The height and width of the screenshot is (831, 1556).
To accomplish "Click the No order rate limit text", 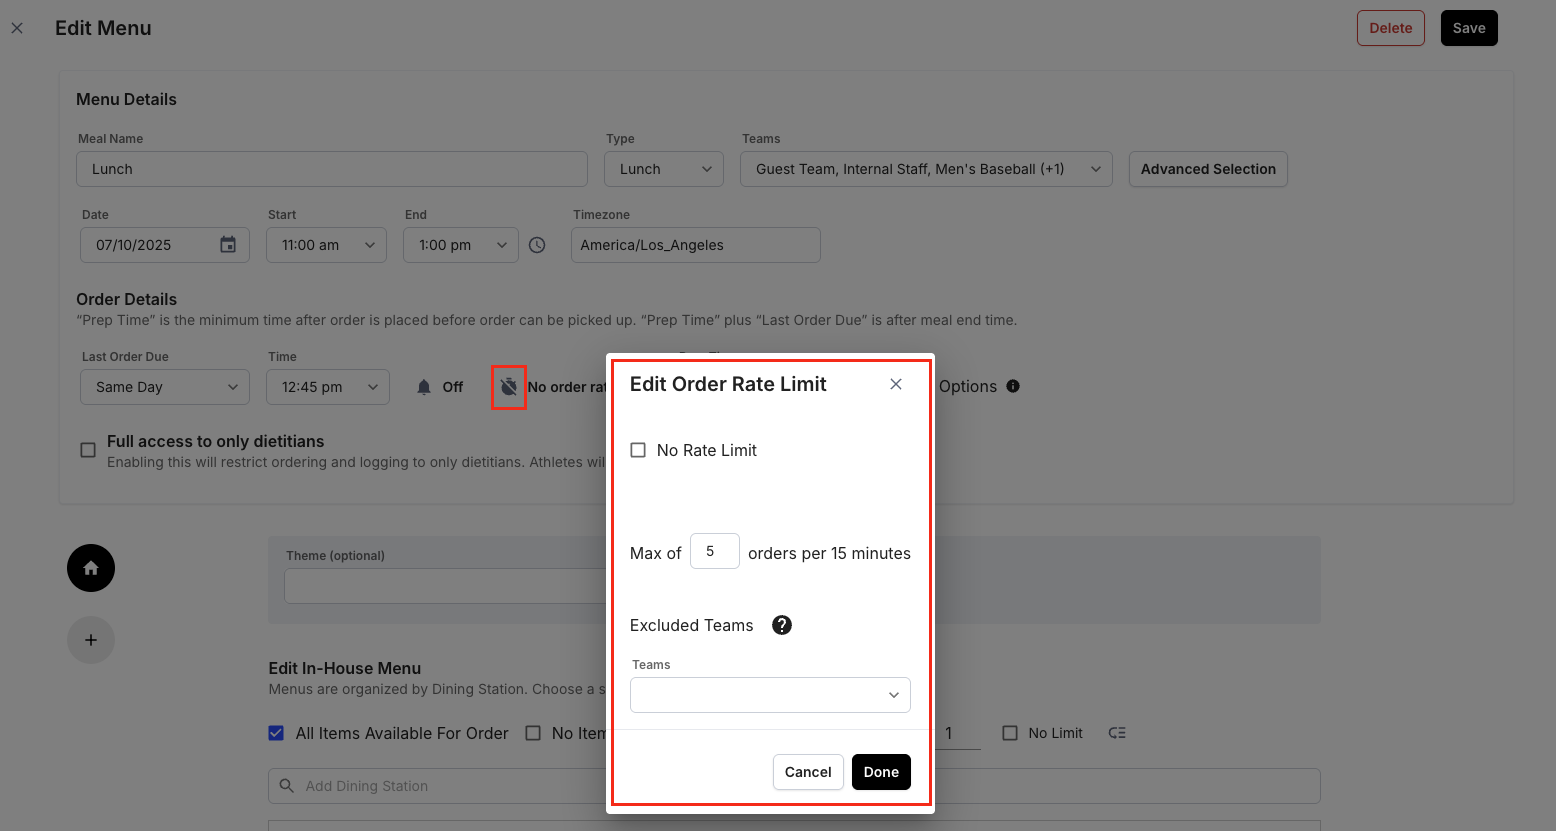I will 567,387.
